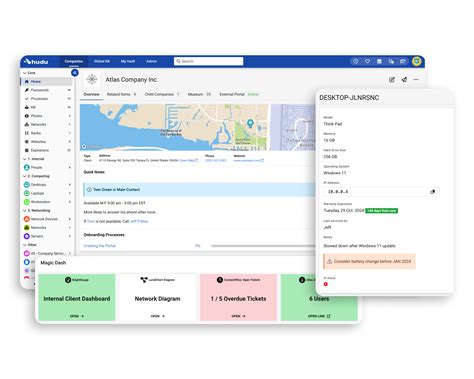Open the Companies menu item
This screenshot has width=474, height=379.
(74, 61)
